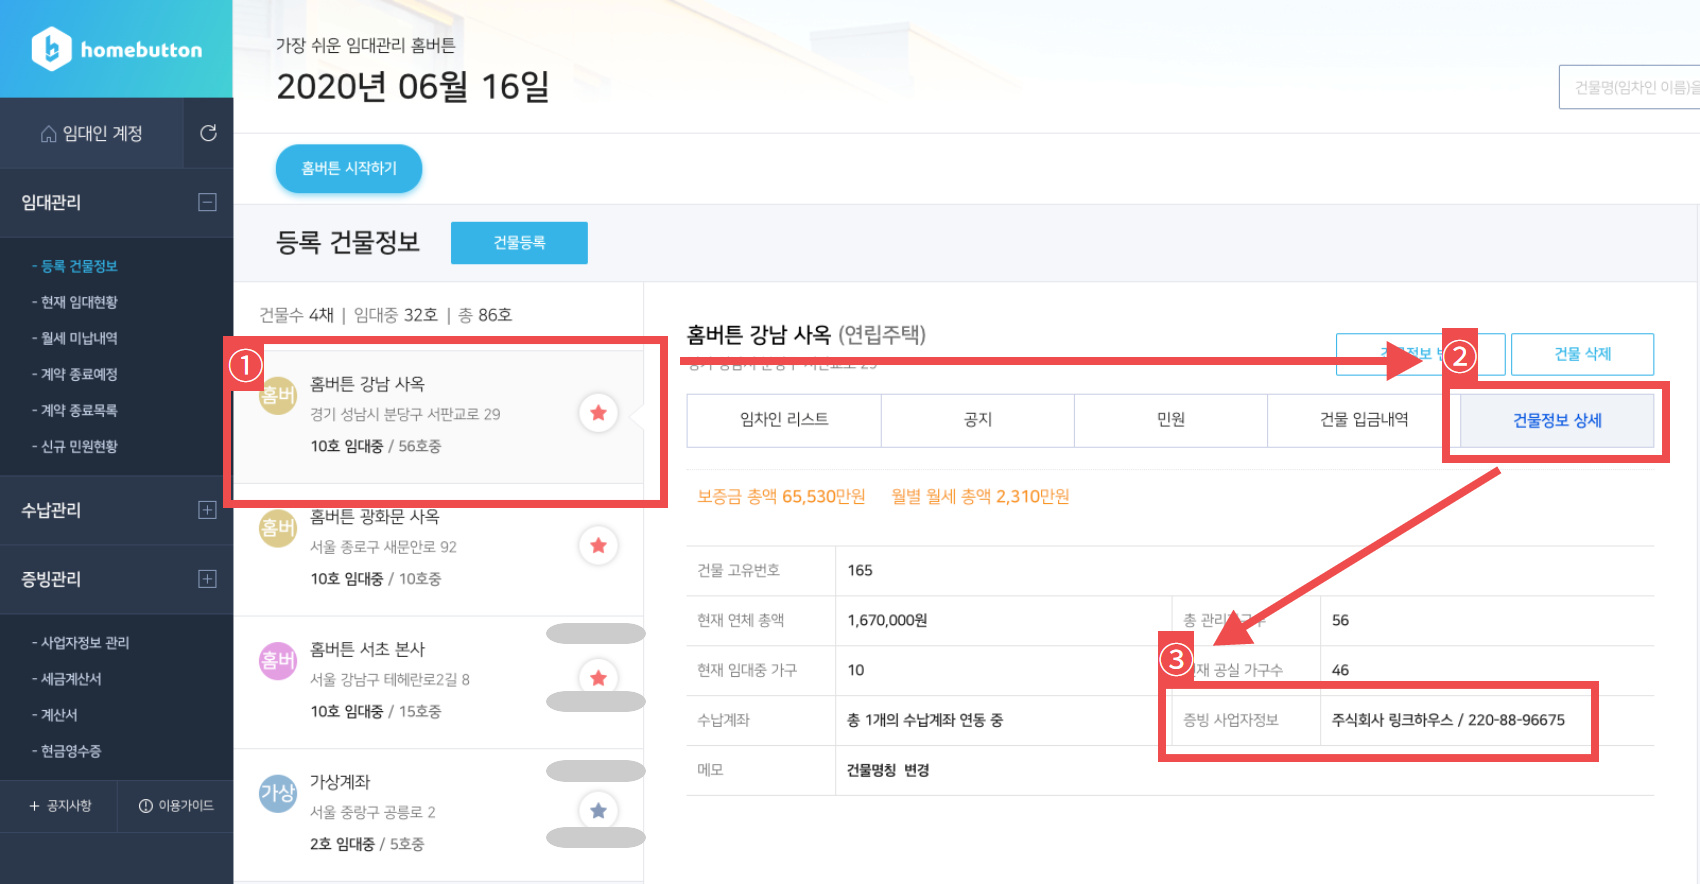Viewport: 1700px width, 884px height.
Task: Open 이용가이드 help link
Action: click(176, 806)
